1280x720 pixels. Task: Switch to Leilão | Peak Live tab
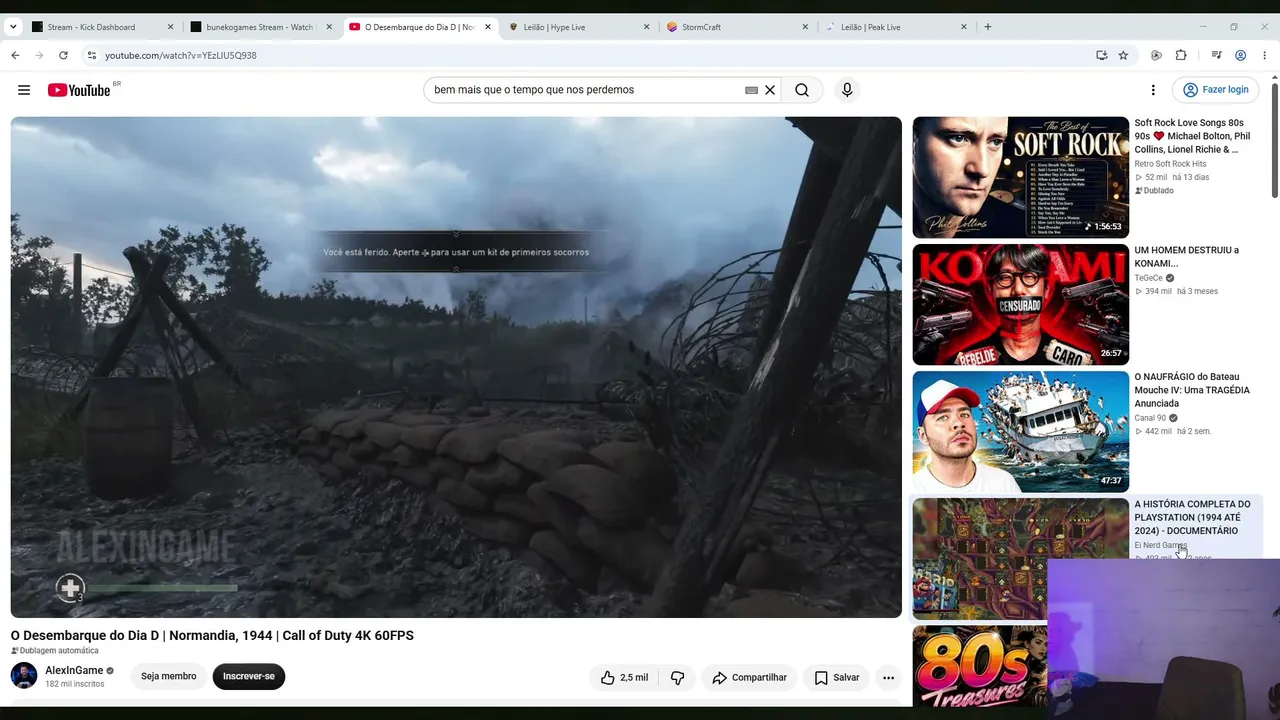coord(896,27)
